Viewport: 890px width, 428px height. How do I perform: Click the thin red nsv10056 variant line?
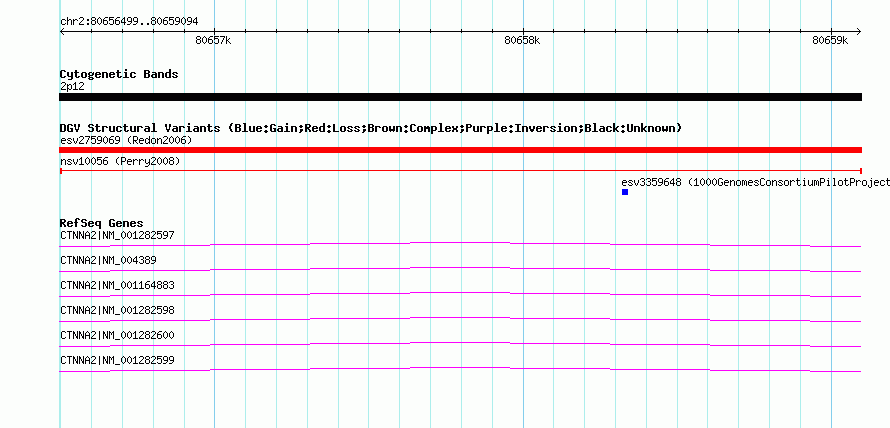pyautogui.click(x=460, y=170)
